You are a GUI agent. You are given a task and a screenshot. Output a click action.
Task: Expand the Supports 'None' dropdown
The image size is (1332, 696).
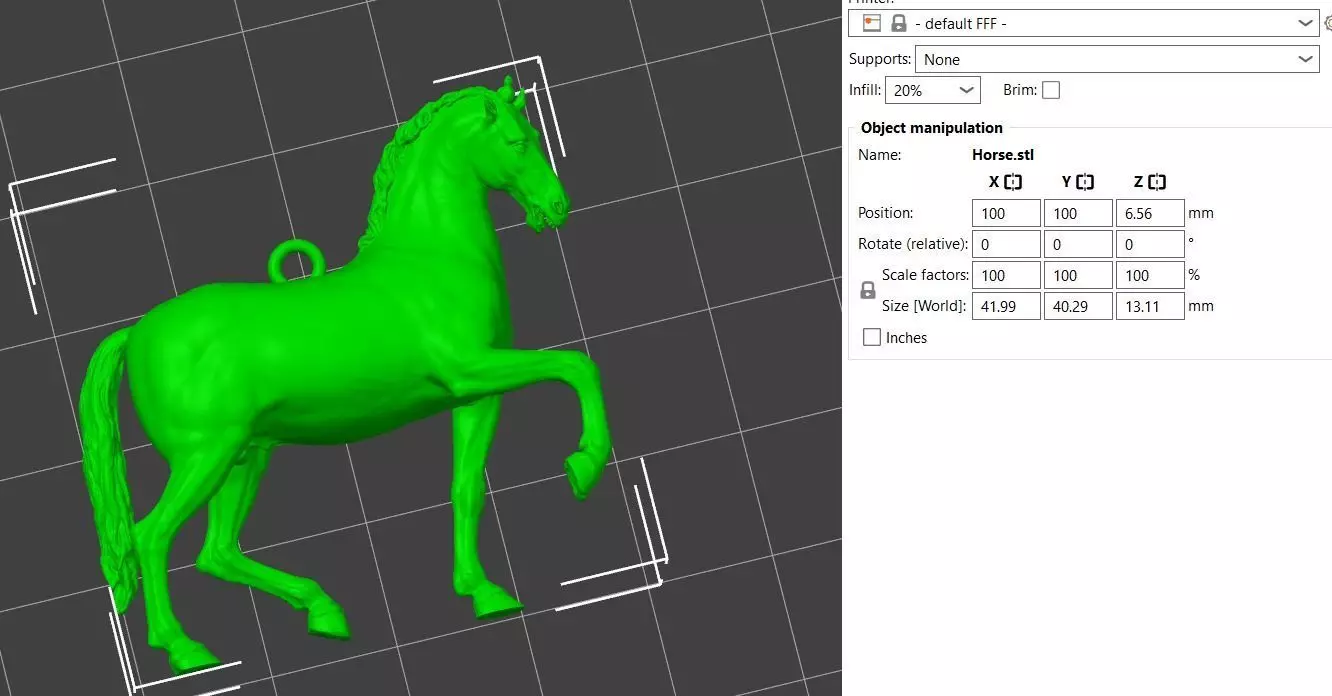tap(1117, 59)
